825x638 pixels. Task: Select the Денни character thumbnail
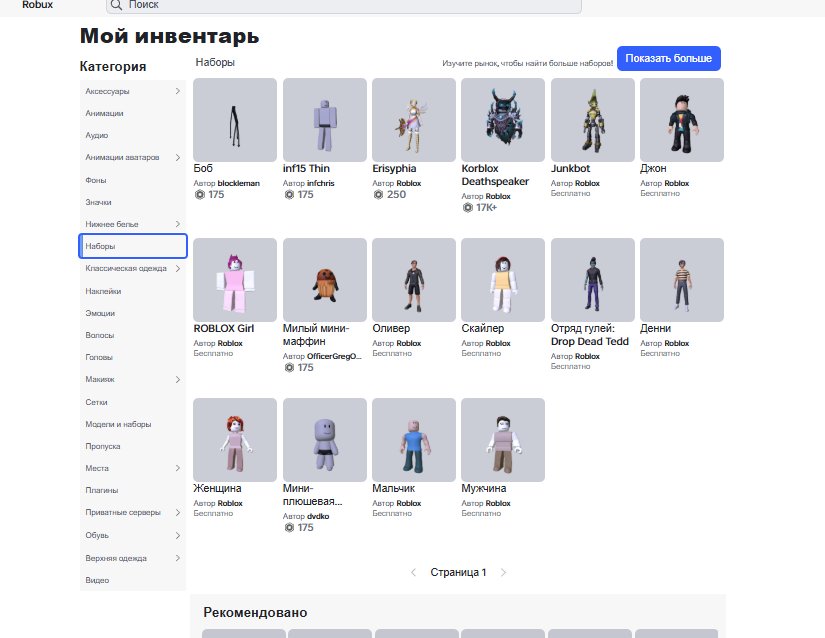[x=682, y=280]
